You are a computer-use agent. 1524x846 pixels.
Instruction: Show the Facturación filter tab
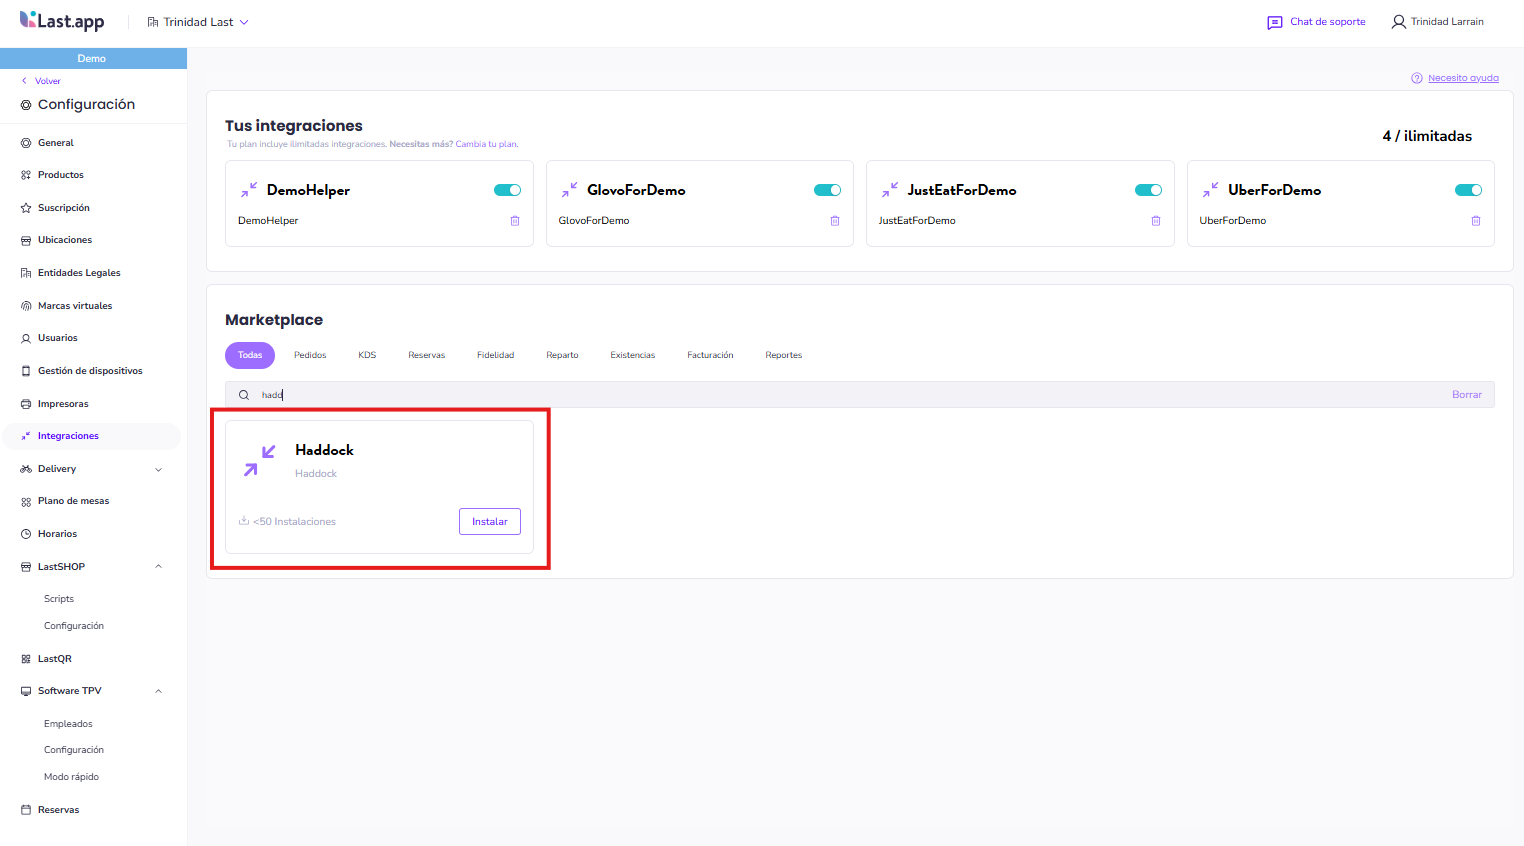click(x=710, y=355)
